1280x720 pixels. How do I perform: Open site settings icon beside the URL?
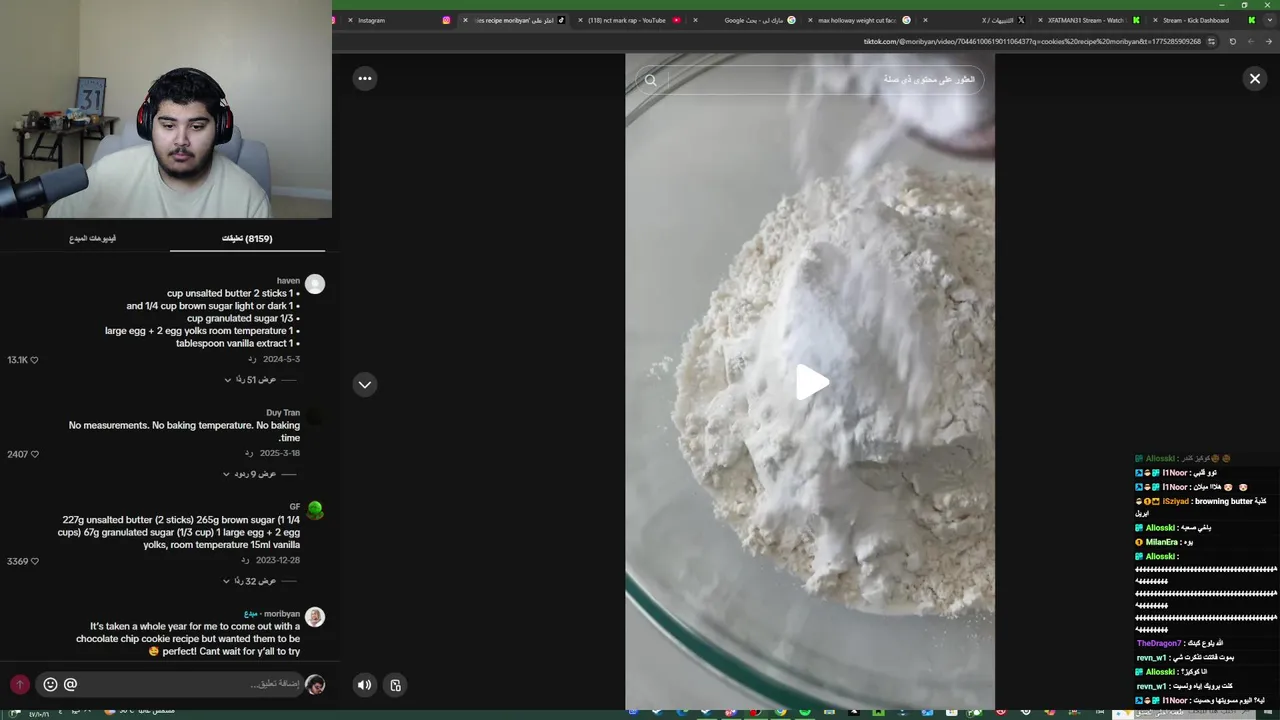point(1212,41)
